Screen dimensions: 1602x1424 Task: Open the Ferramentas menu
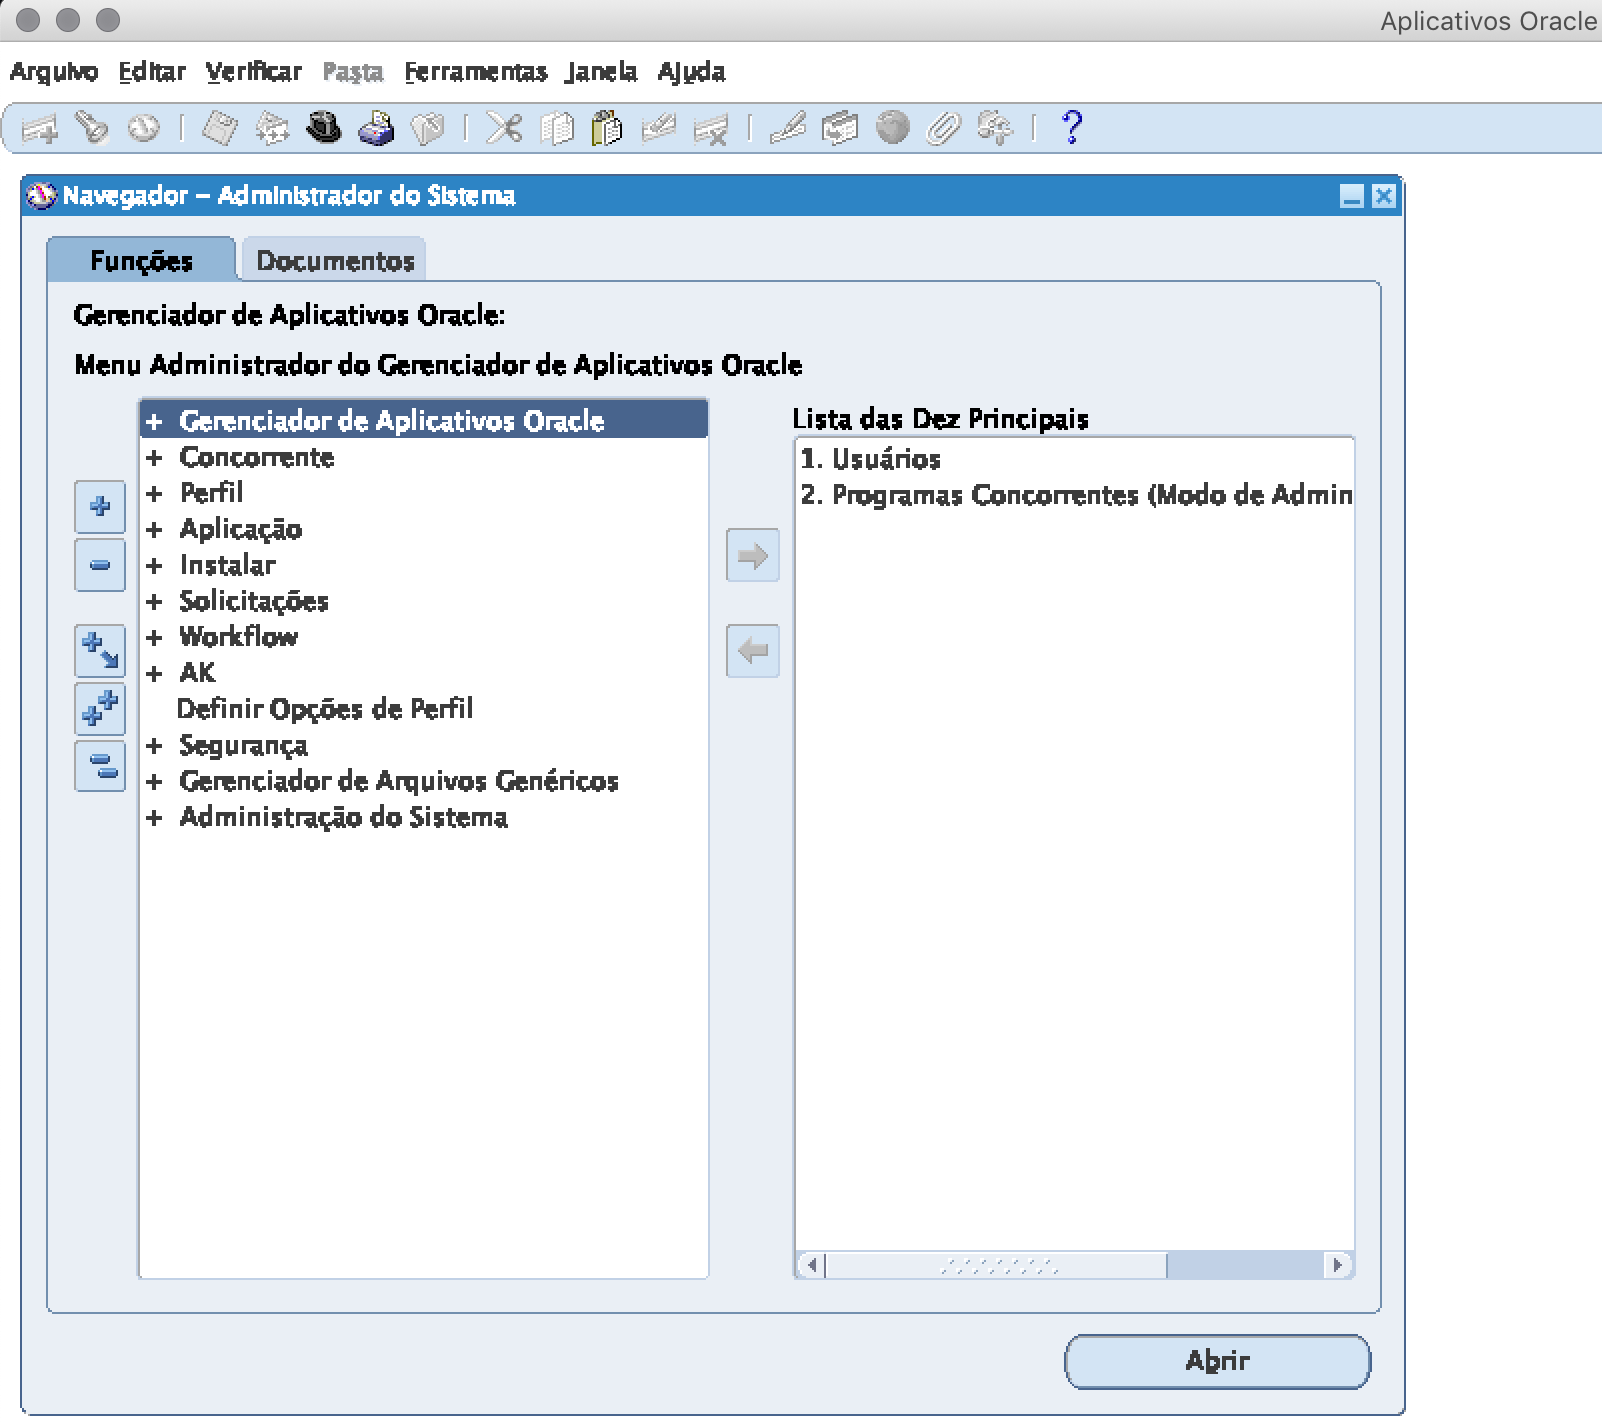(476, 72)
